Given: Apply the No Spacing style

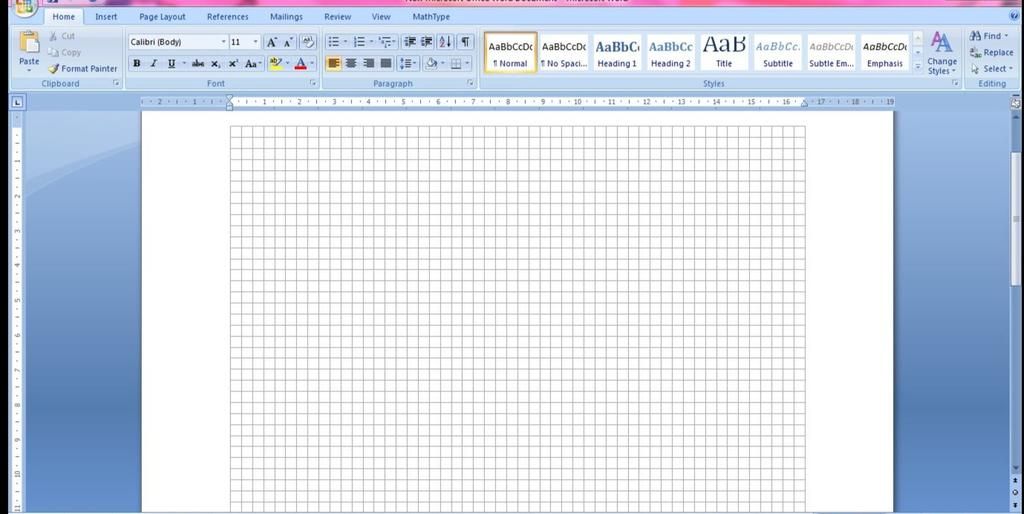Looking at the screenshot, I should tap(564, 52).
